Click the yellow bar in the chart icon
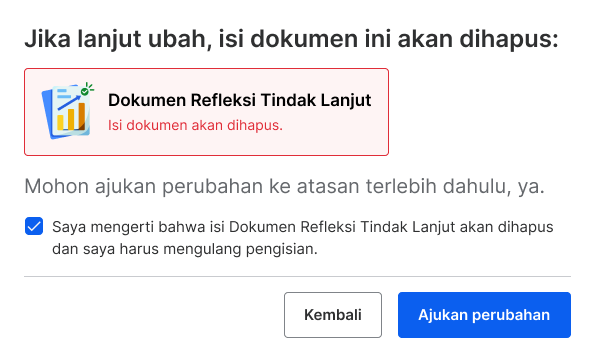This screenshot has width=595, height=362. [x=60, y=123]
